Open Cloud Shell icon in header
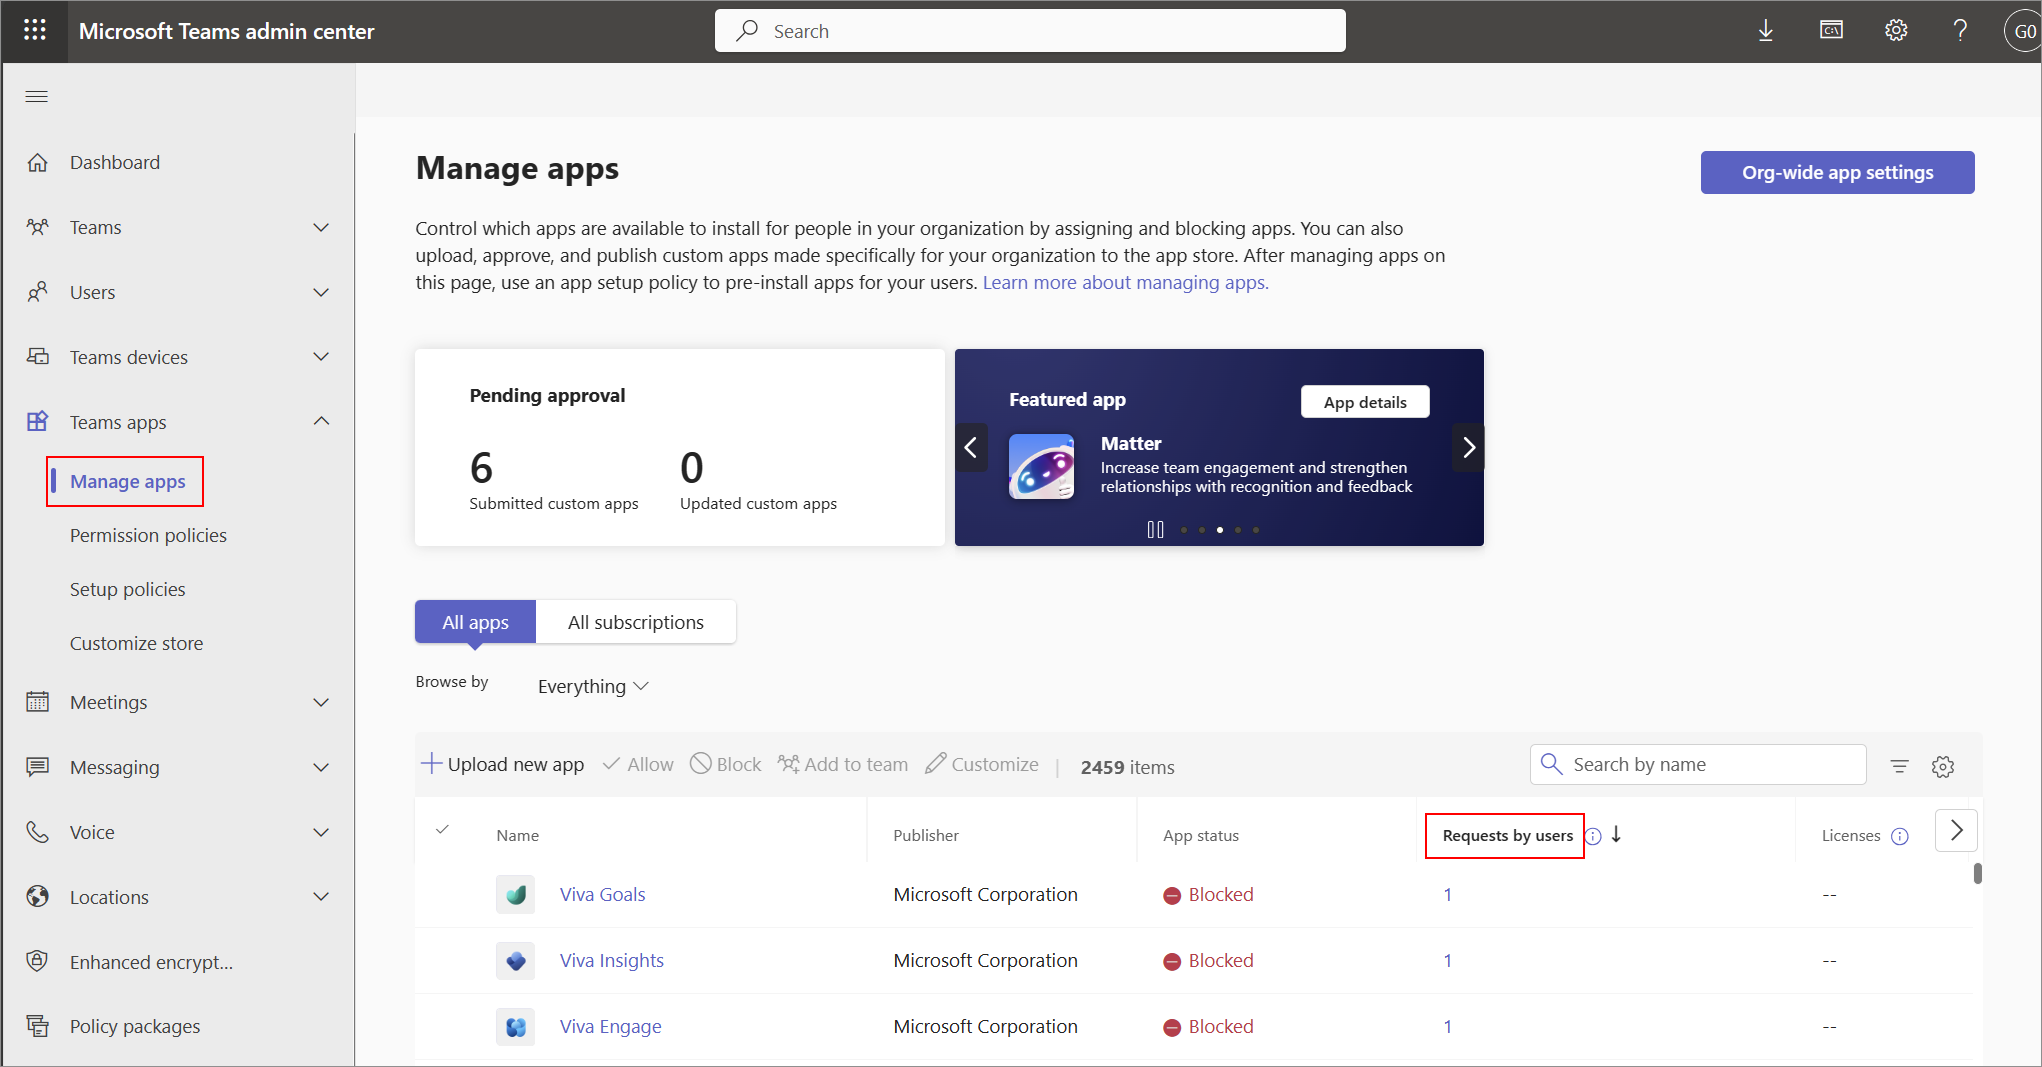This screenshot has height=1067, width=2042. point(1831,31)
